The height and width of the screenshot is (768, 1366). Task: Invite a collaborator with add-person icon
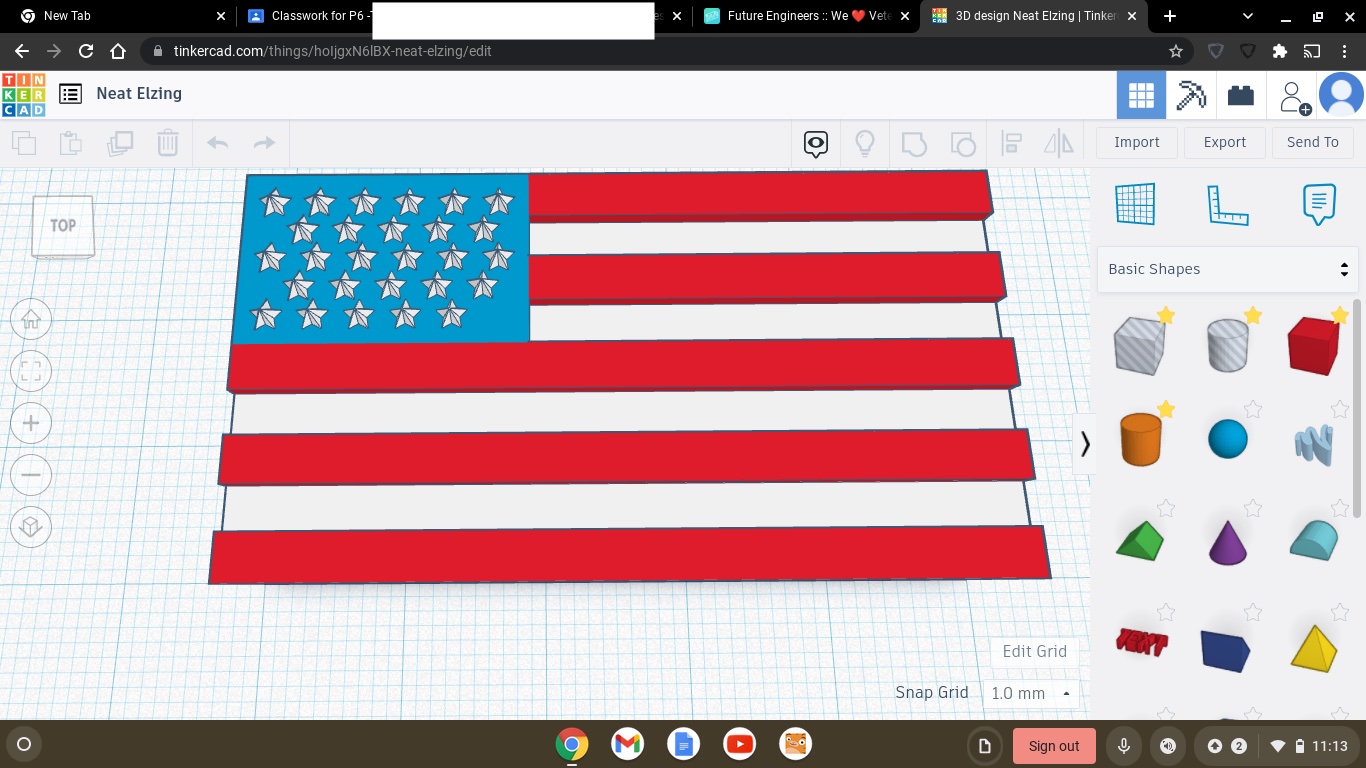tap(1293, 97)
